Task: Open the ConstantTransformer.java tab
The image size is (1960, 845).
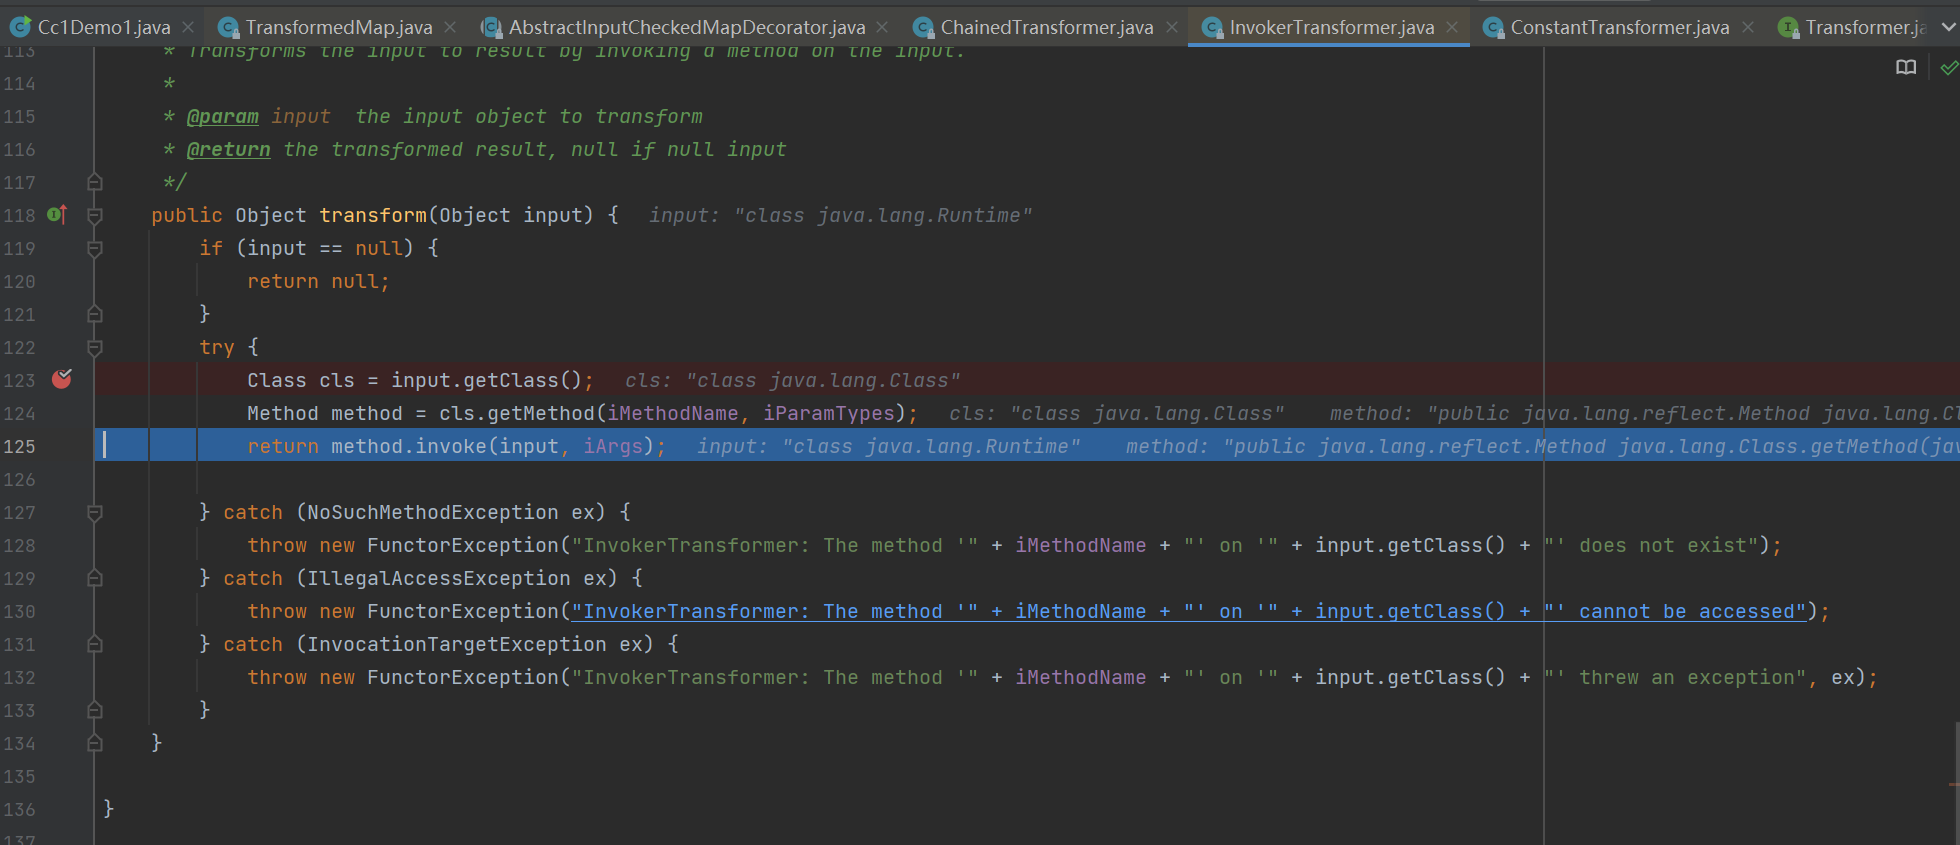Action: coord(1620,27)
